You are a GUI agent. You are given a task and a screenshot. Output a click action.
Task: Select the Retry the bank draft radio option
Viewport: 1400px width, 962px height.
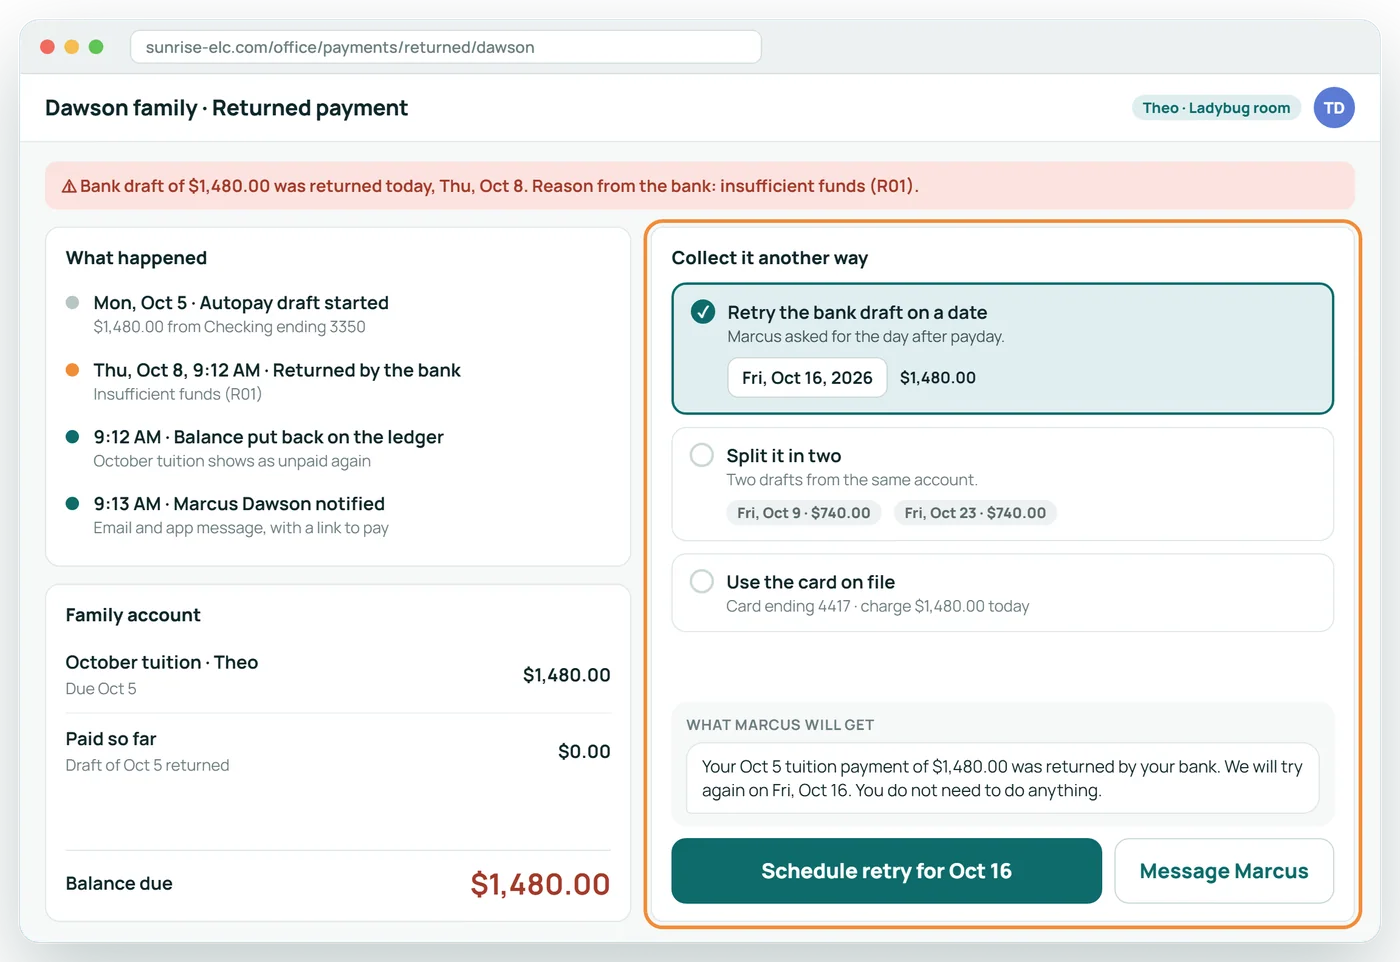703,312
